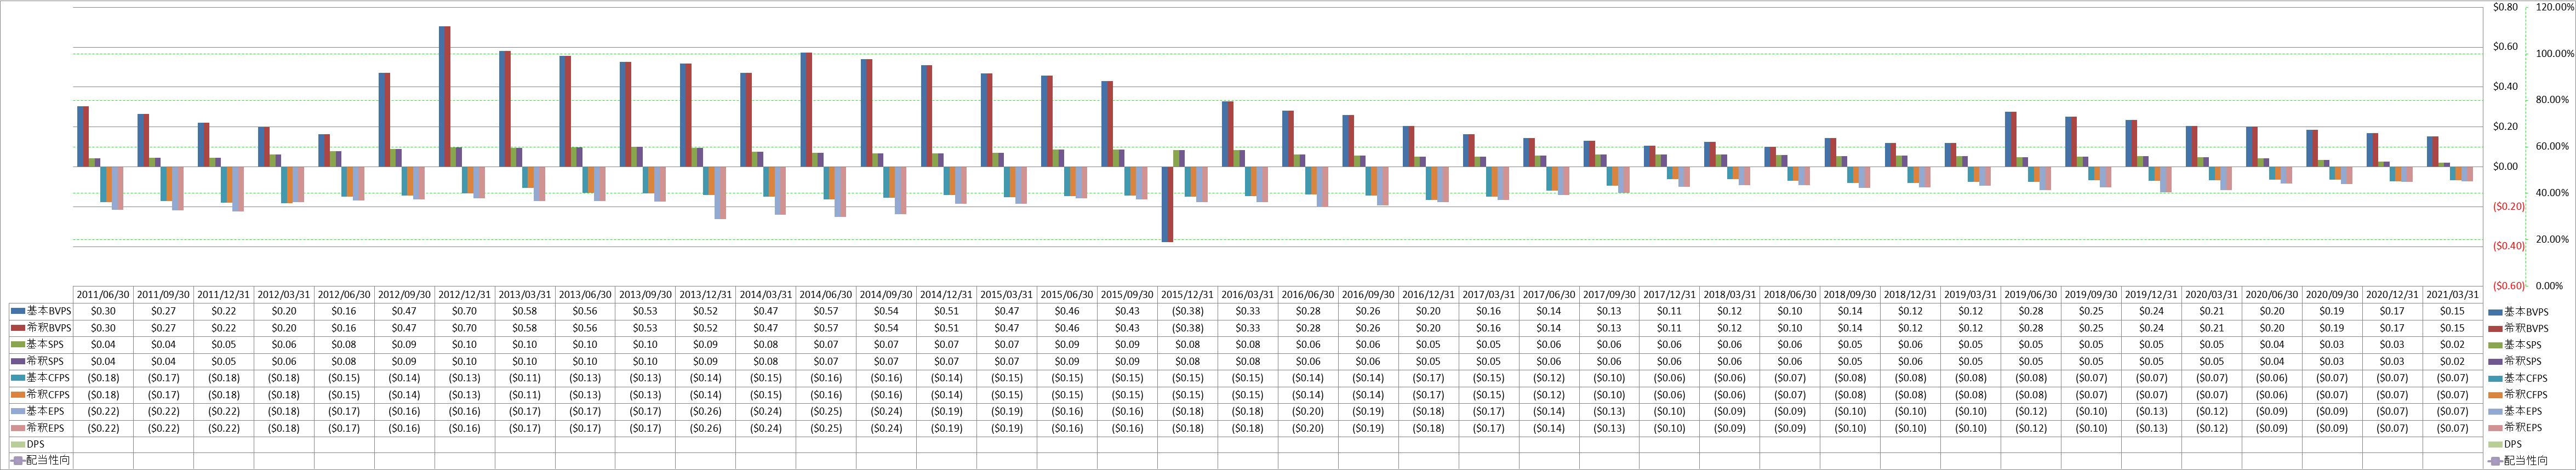Select 基本EPS entry in the chart legend

click(x=2514, y=411)
